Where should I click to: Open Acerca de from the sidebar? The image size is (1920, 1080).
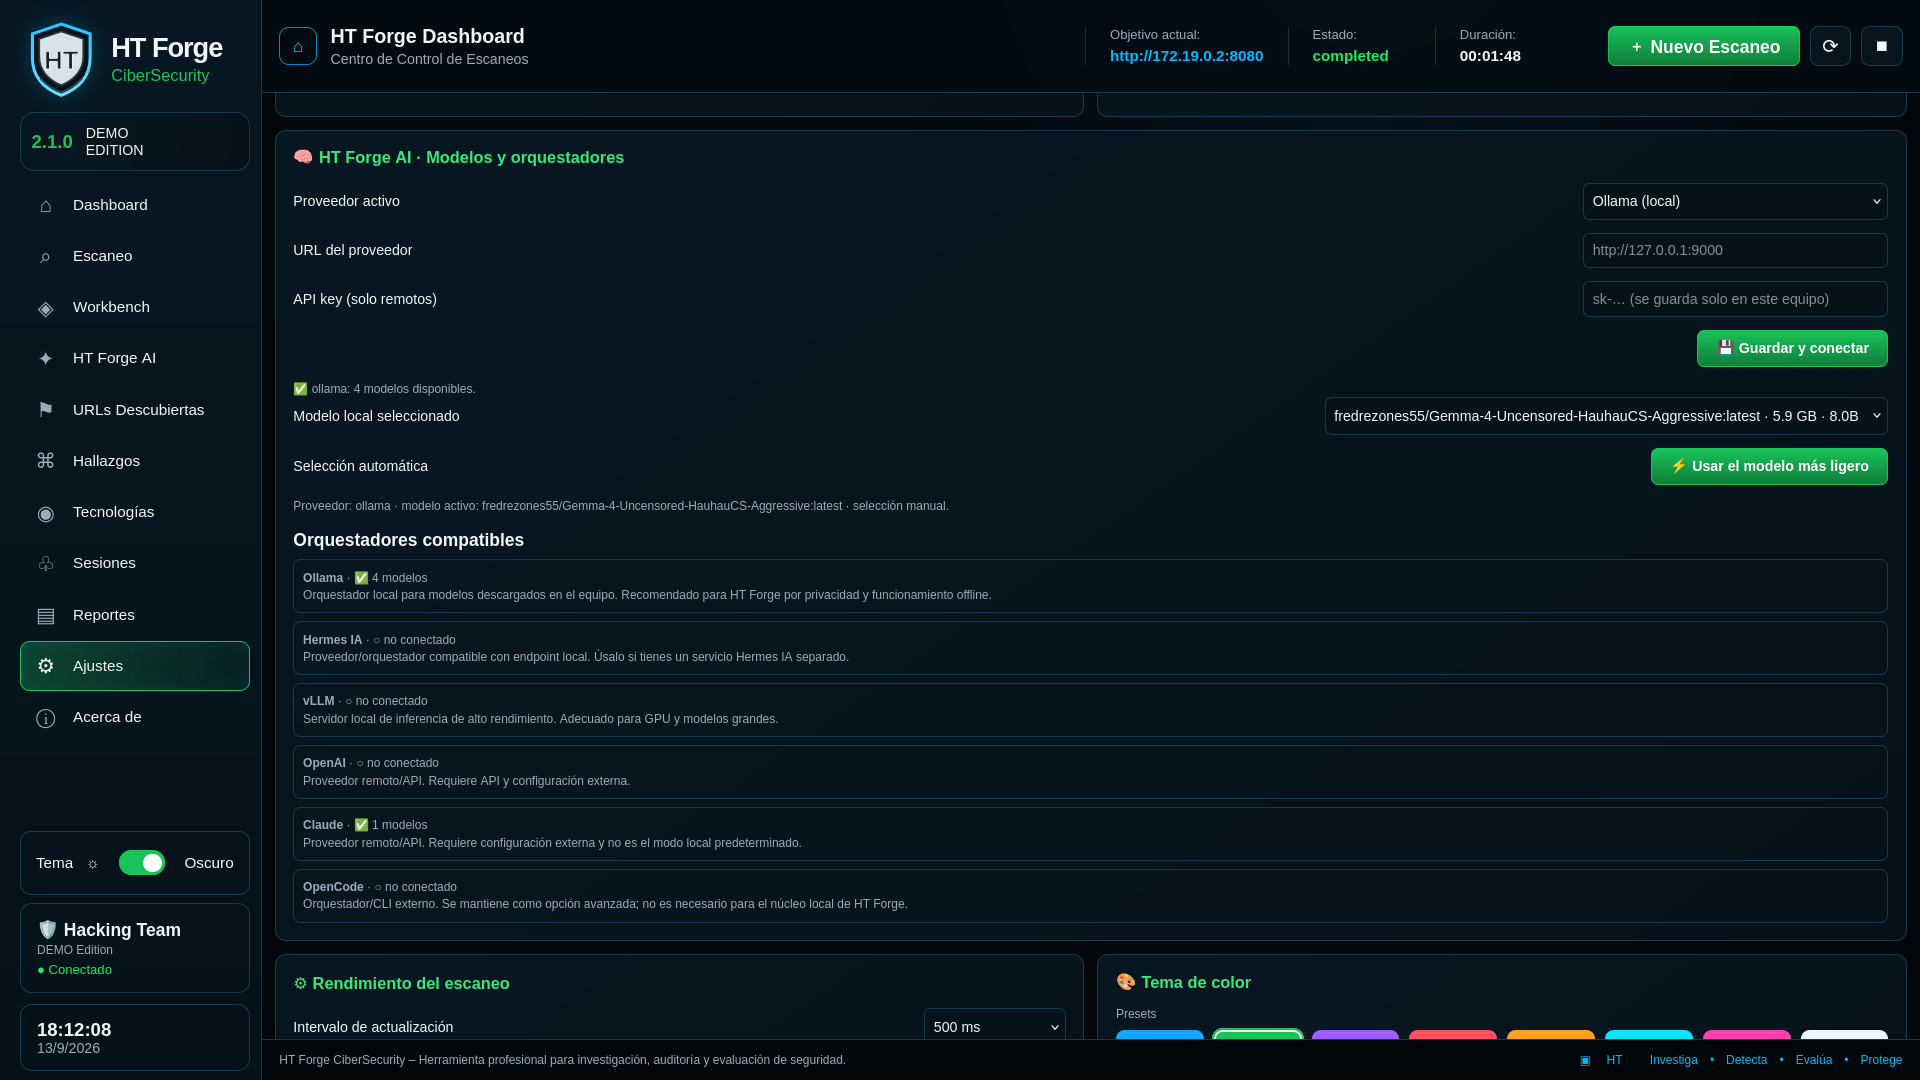(135, 717)
